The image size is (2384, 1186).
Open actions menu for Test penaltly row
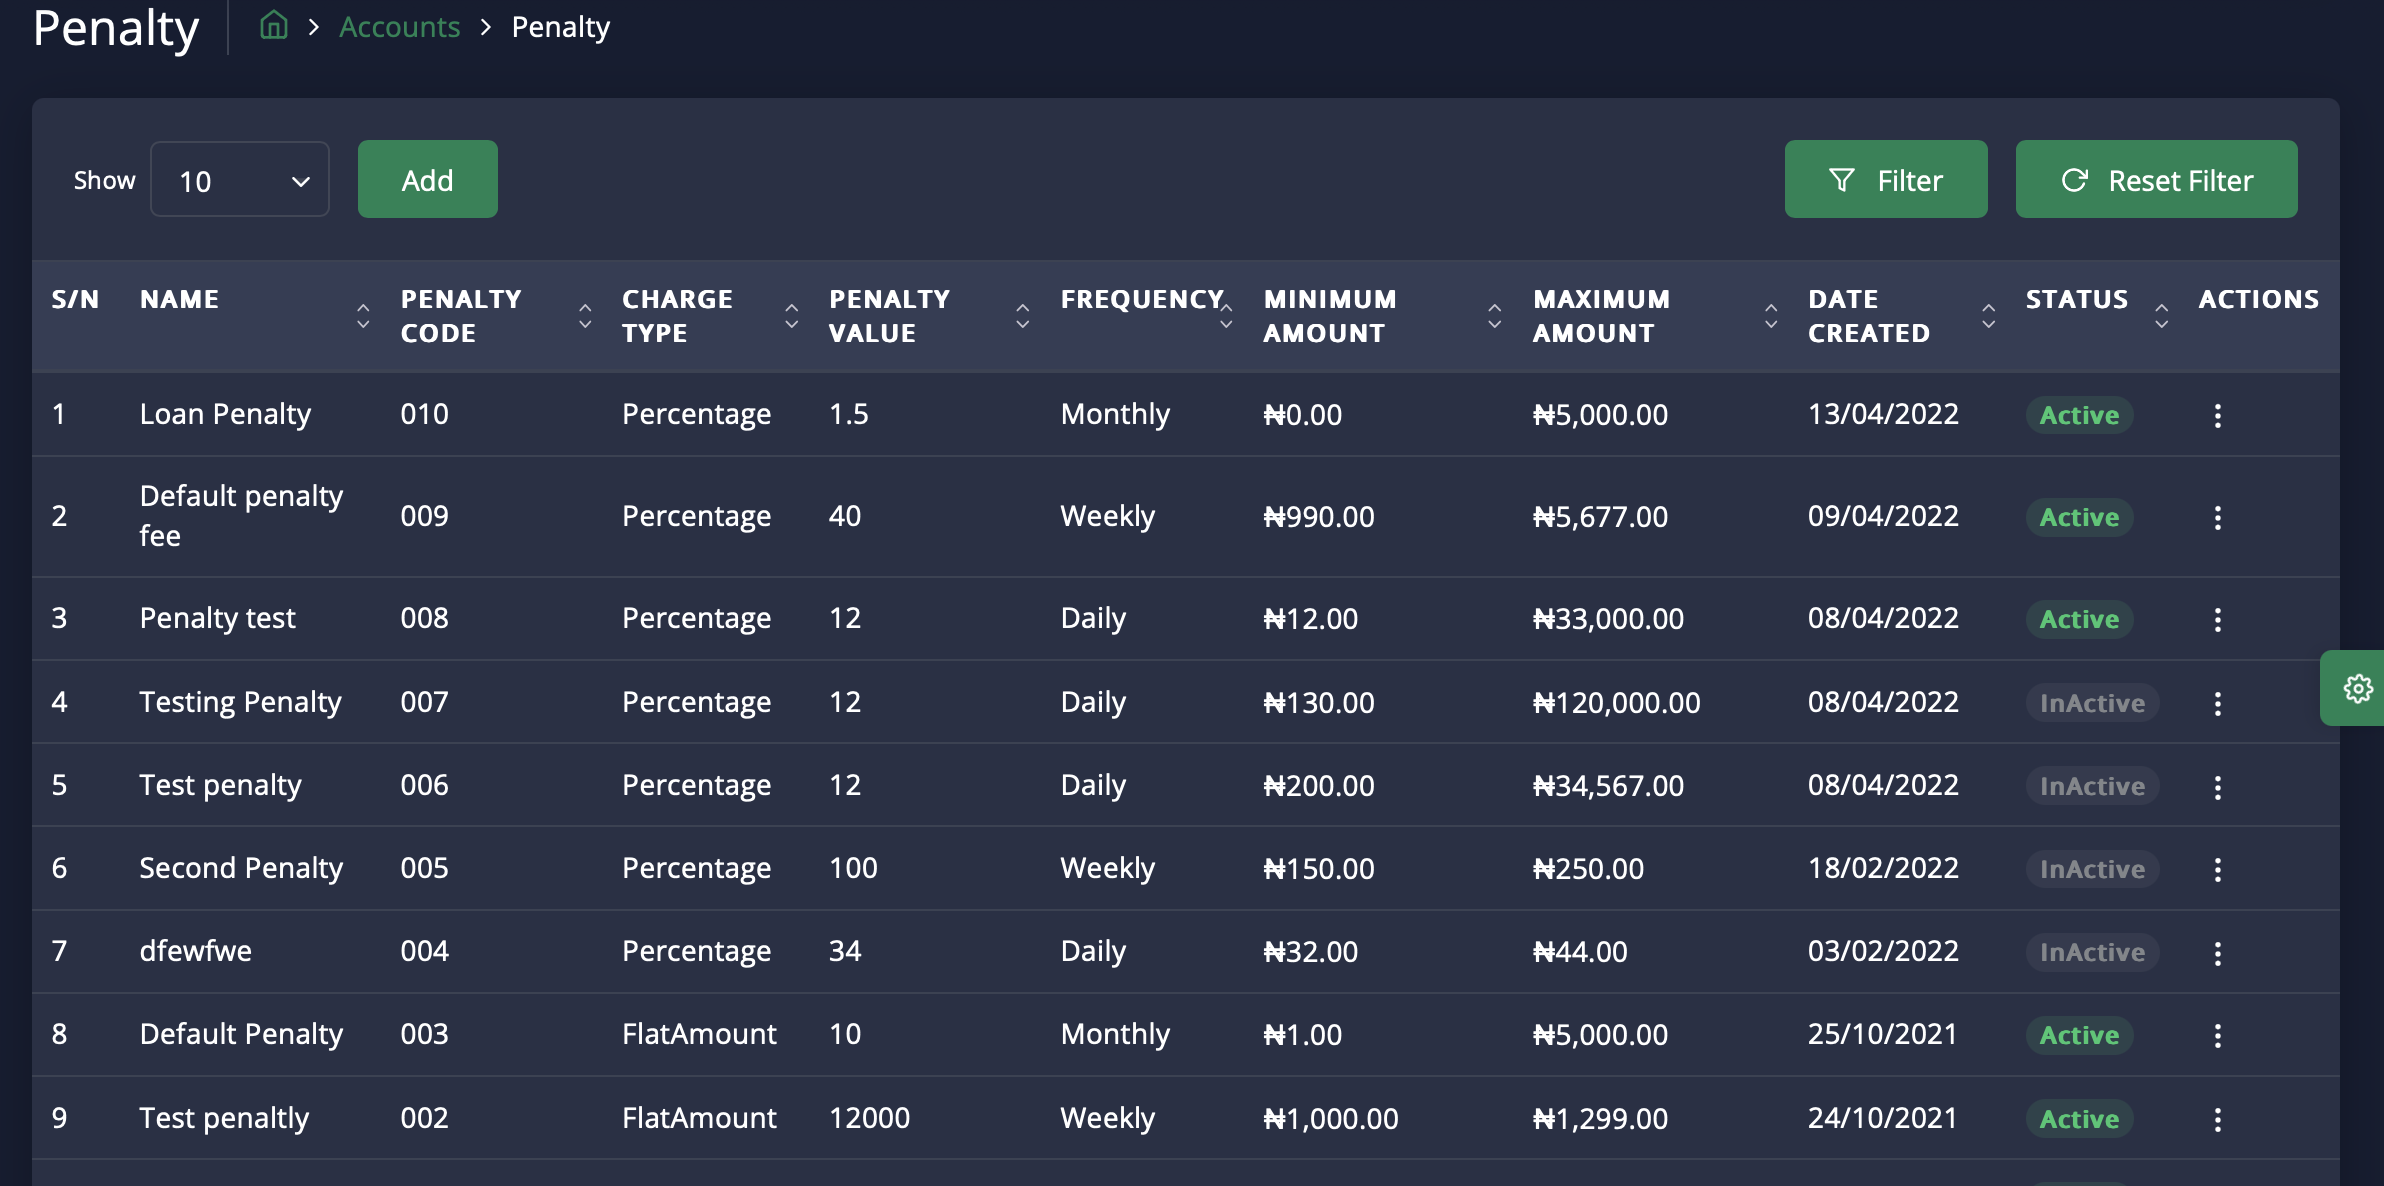2217,1119
